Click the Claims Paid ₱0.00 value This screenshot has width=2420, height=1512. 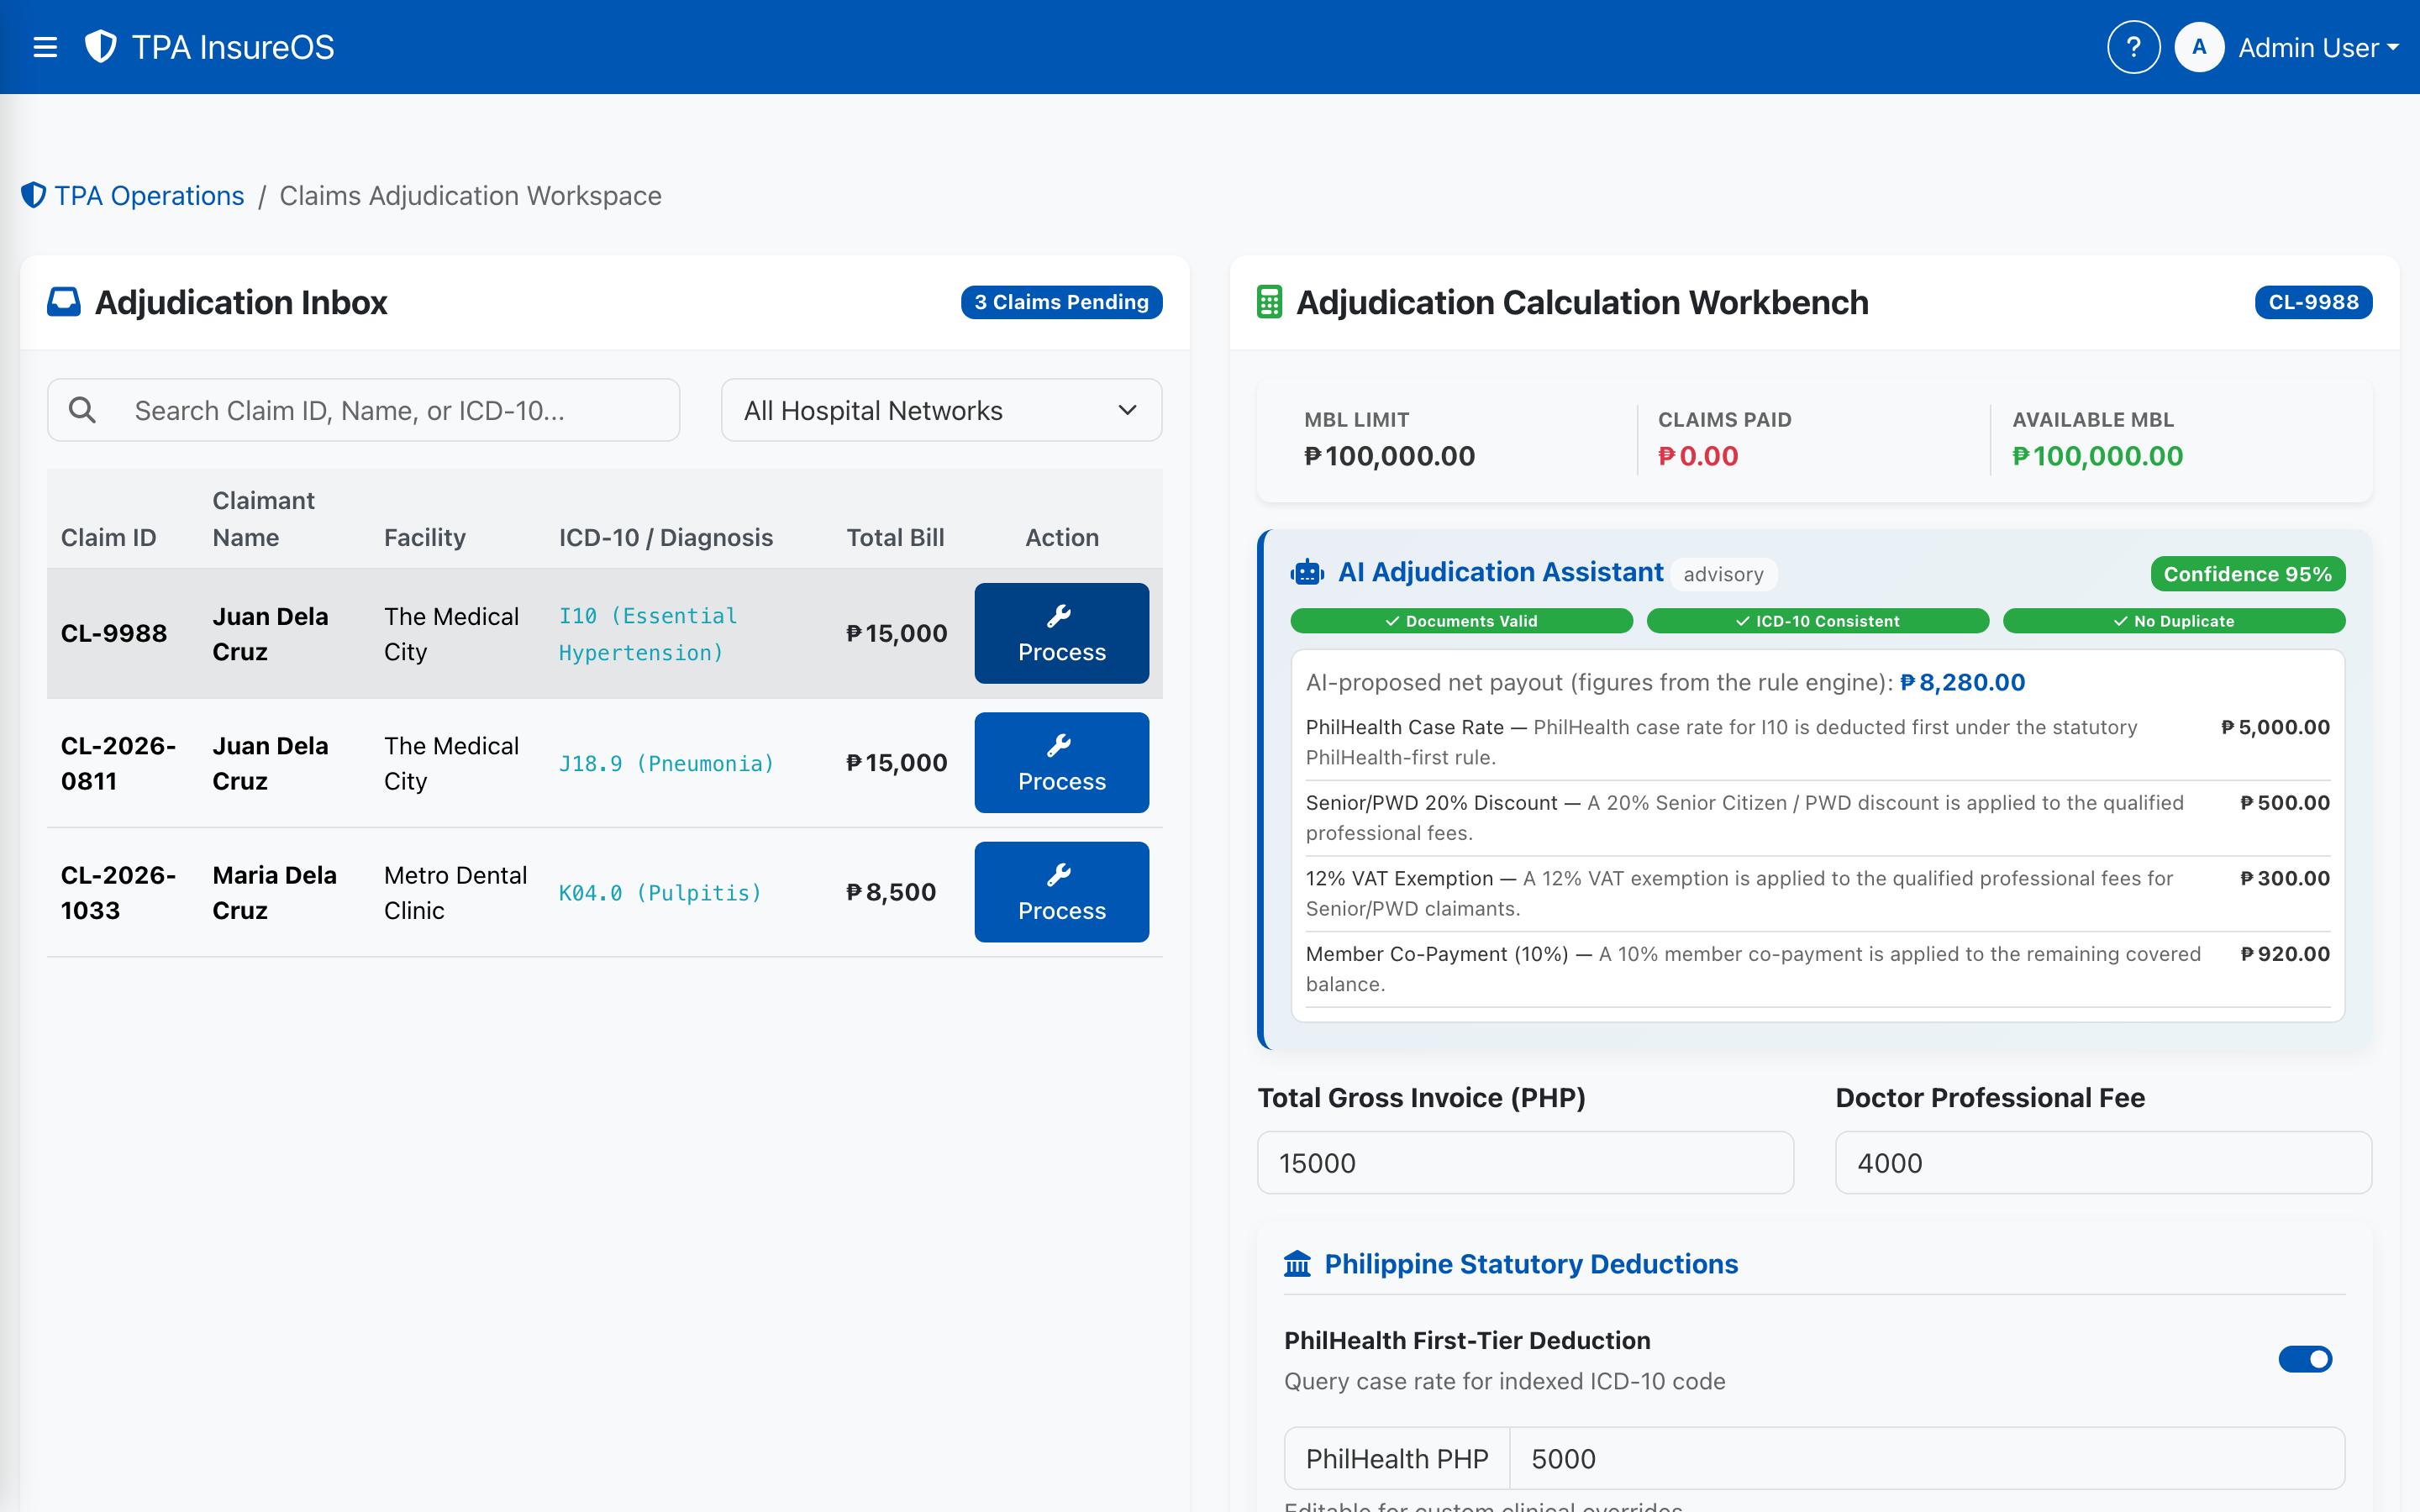point(1698,456)
